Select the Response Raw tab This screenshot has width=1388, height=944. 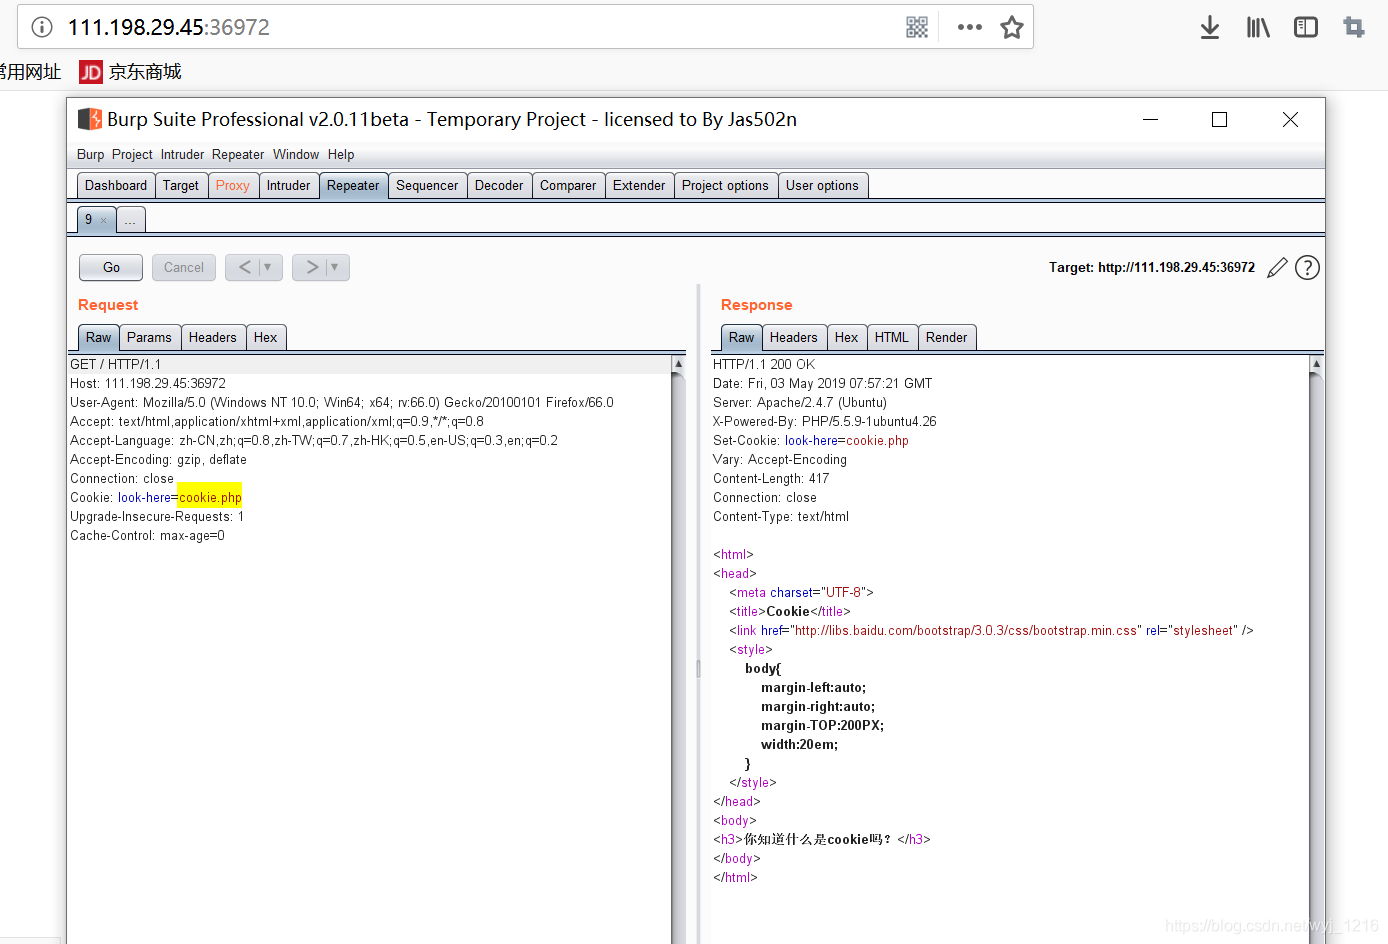click(x=741, y=338)
